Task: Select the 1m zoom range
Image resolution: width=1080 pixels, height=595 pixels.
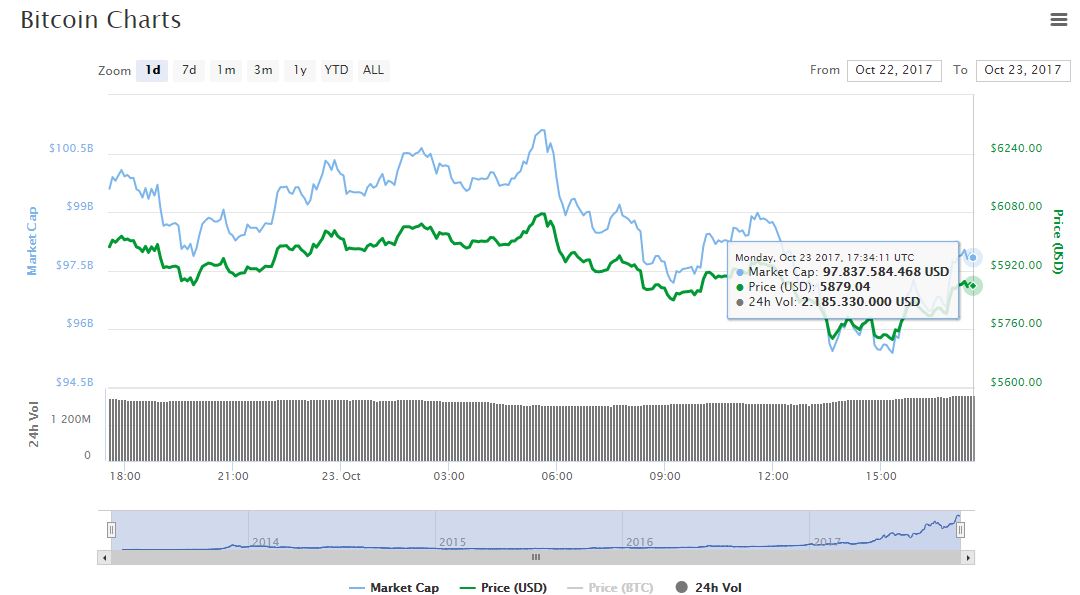Action: click(226, 70)
